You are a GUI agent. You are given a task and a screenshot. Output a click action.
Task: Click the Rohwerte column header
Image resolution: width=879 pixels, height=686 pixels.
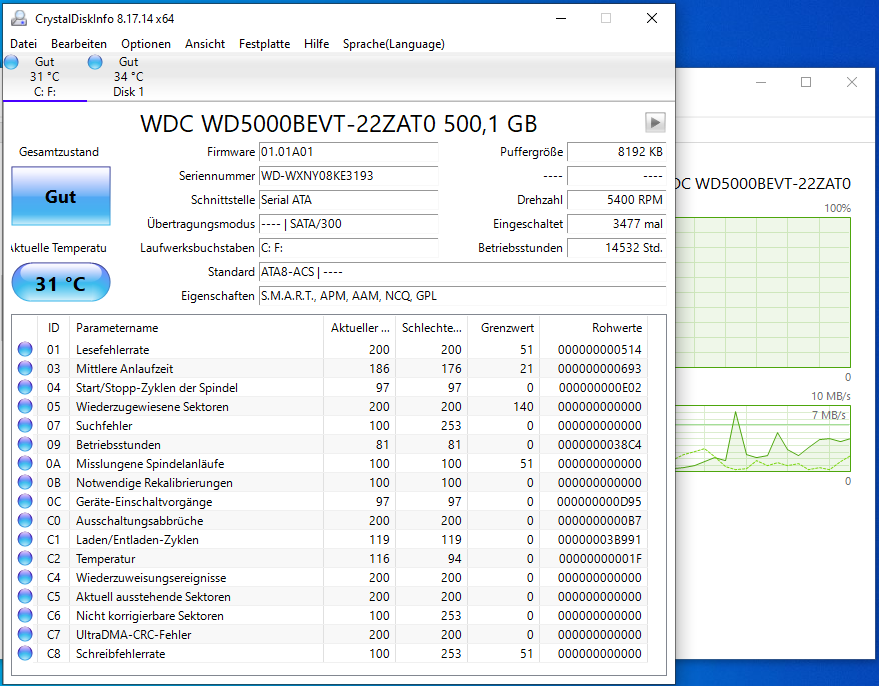(x=593, y=328)
